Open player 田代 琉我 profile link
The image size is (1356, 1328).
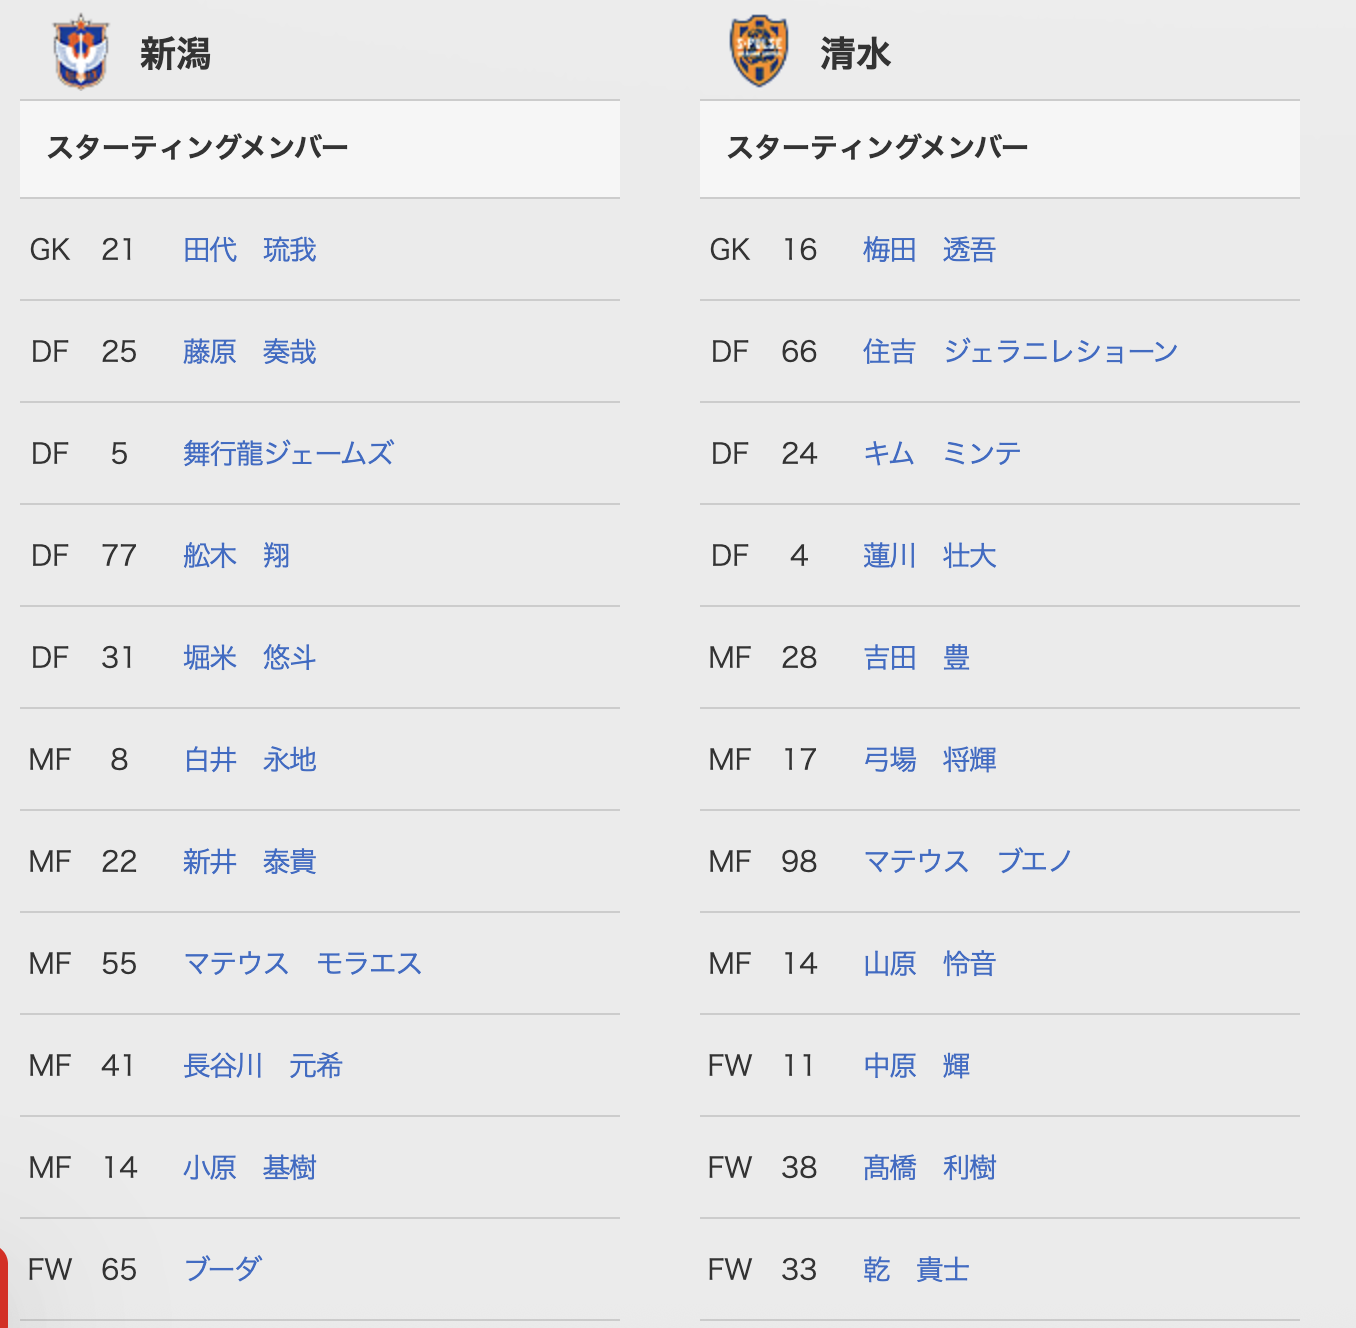[250, 250]
